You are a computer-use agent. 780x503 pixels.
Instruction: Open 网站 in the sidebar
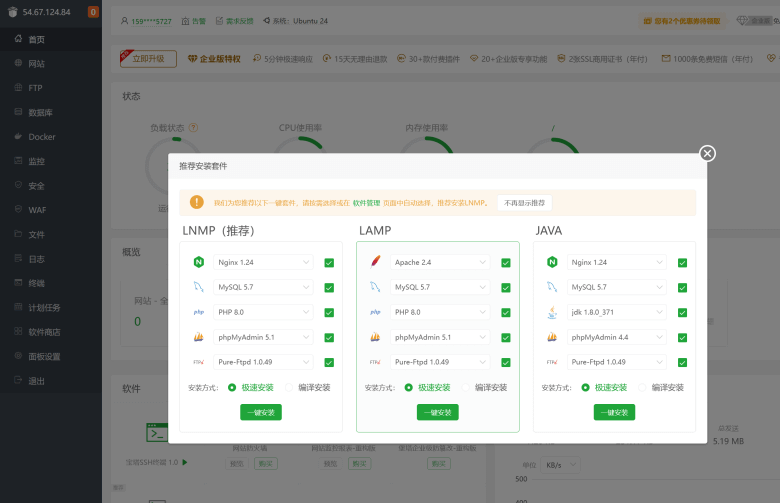pos(51,64)
